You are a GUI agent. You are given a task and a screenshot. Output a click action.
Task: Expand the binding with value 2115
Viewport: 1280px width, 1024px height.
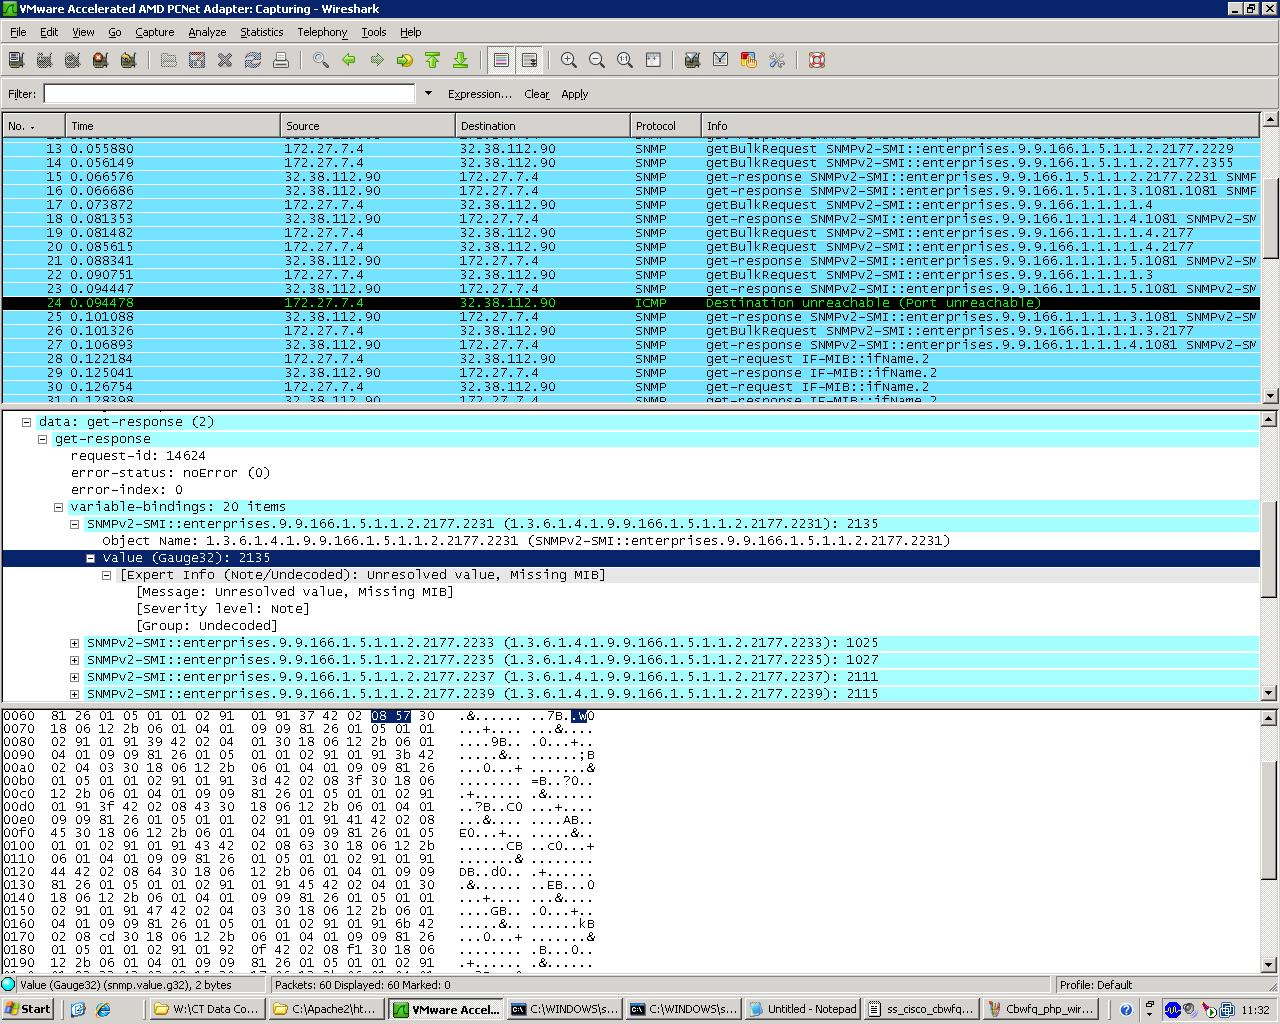[75, 694]
